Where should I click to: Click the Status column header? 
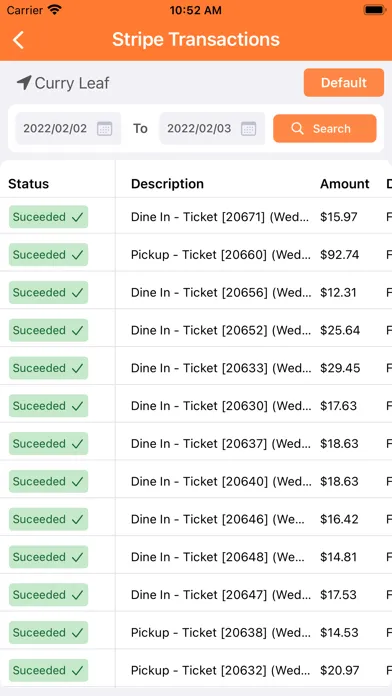tap(28, 184)
